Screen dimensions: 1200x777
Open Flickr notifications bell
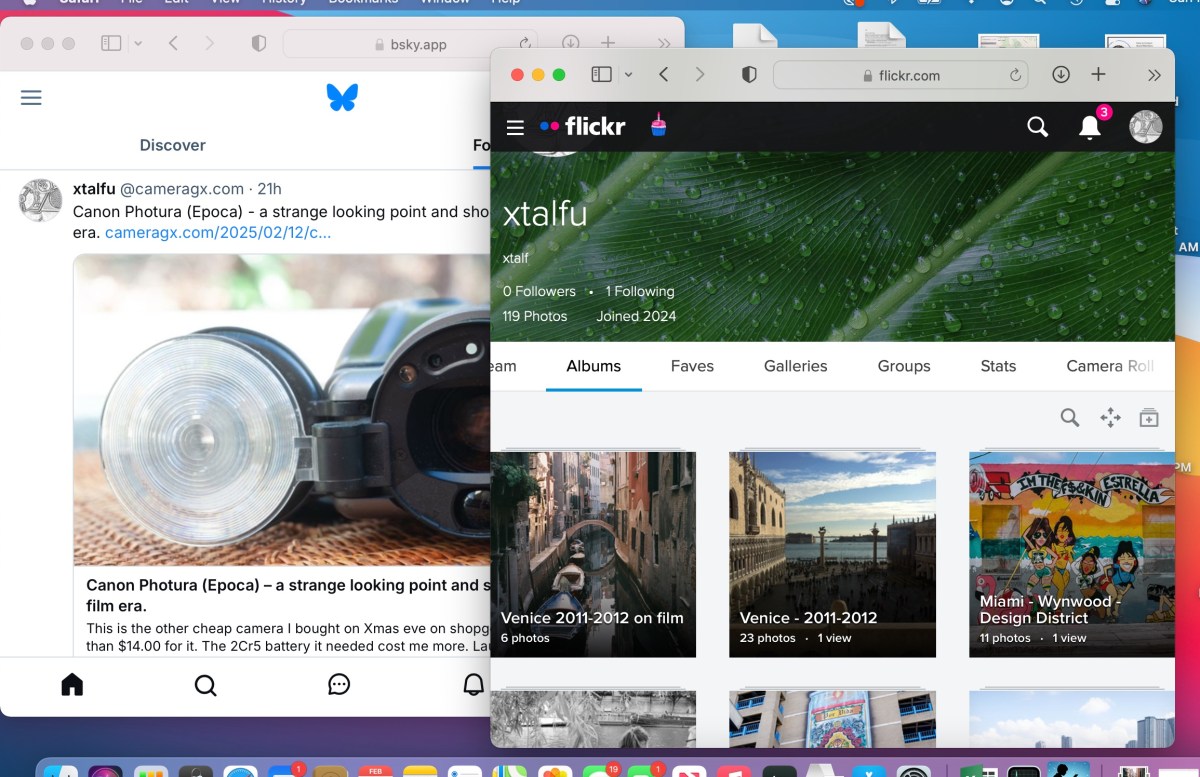click(x=1090, y=127)
